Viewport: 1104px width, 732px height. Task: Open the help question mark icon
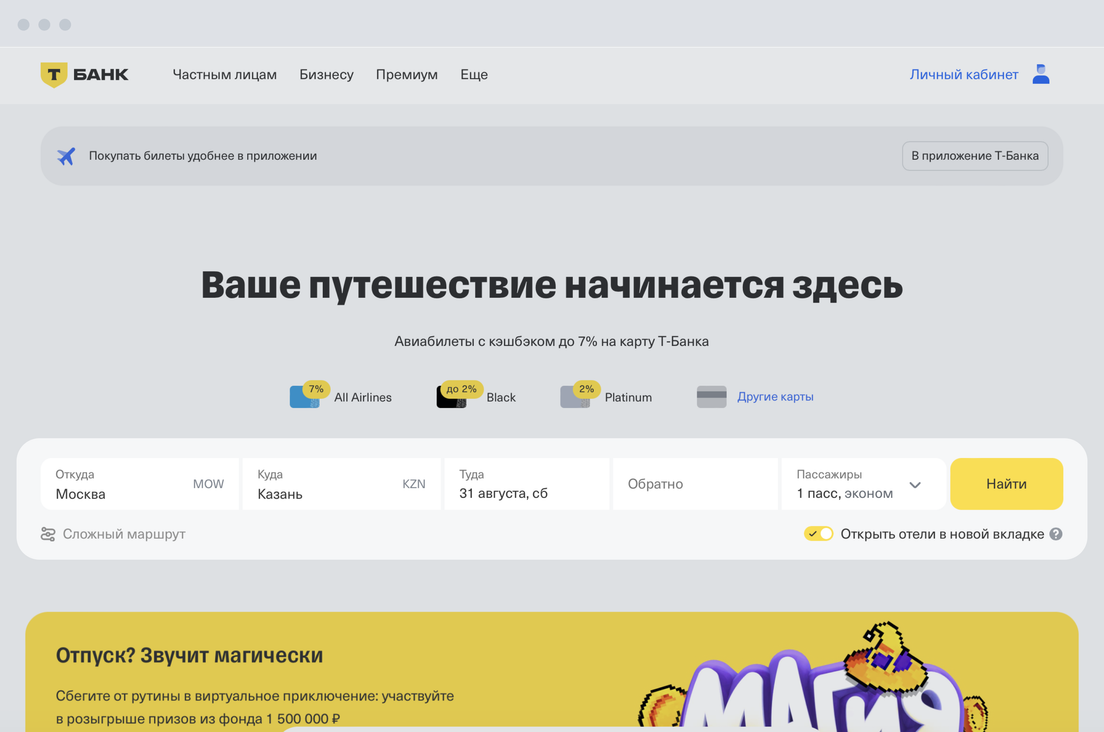pyautogui.click(x=1055, y=534)
